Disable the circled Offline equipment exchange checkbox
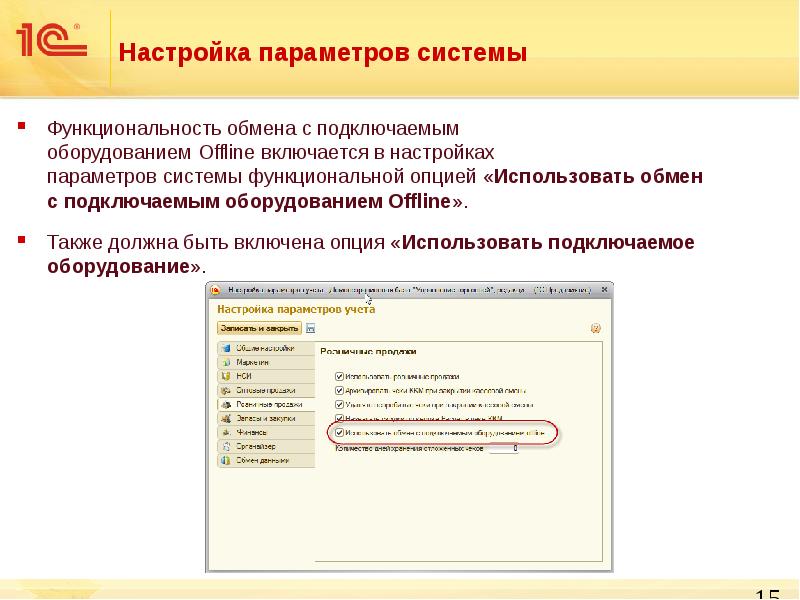This screenshot has width=800, height=600. point(340,433)
